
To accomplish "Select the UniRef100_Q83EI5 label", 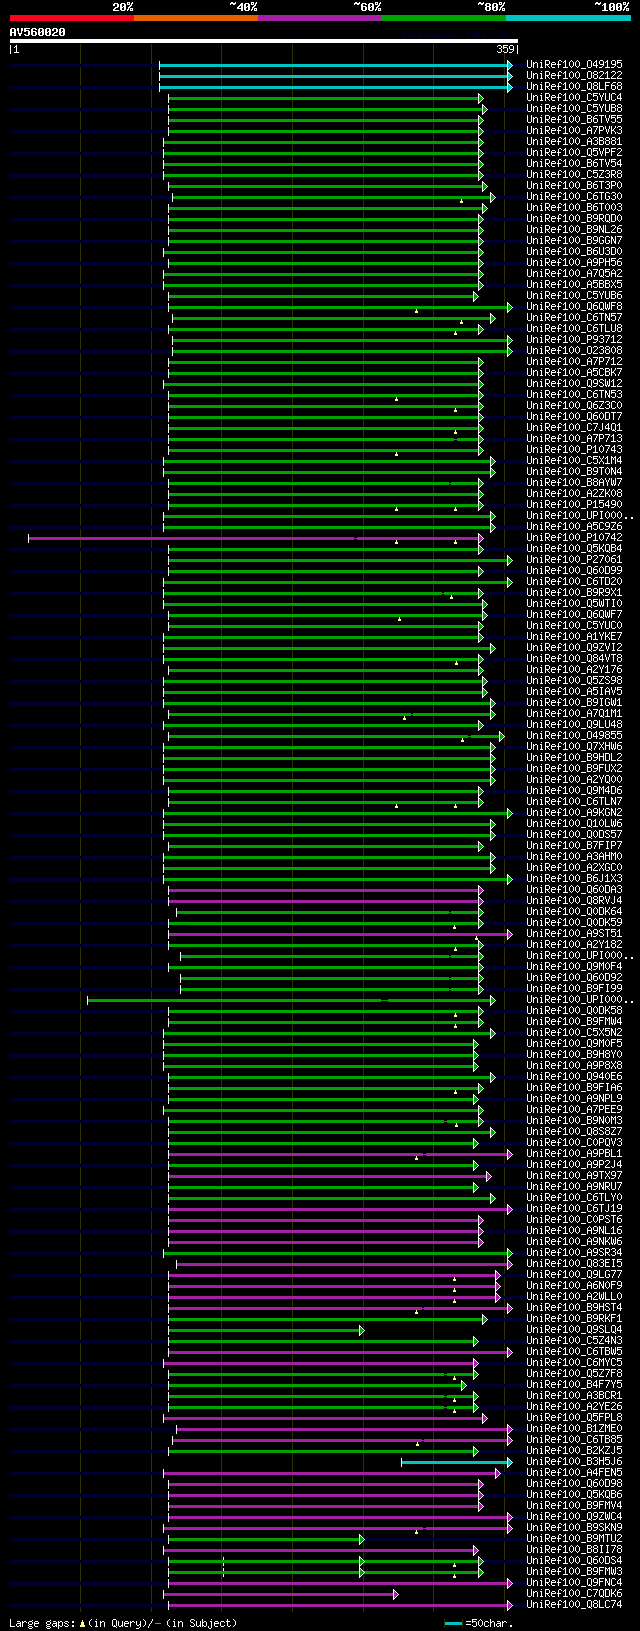I will point(574,1263).
